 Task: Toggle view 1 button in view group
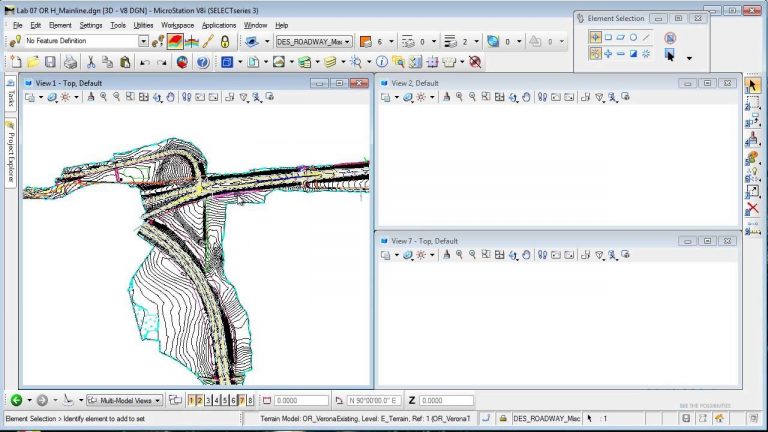click(x=192, y=400)
